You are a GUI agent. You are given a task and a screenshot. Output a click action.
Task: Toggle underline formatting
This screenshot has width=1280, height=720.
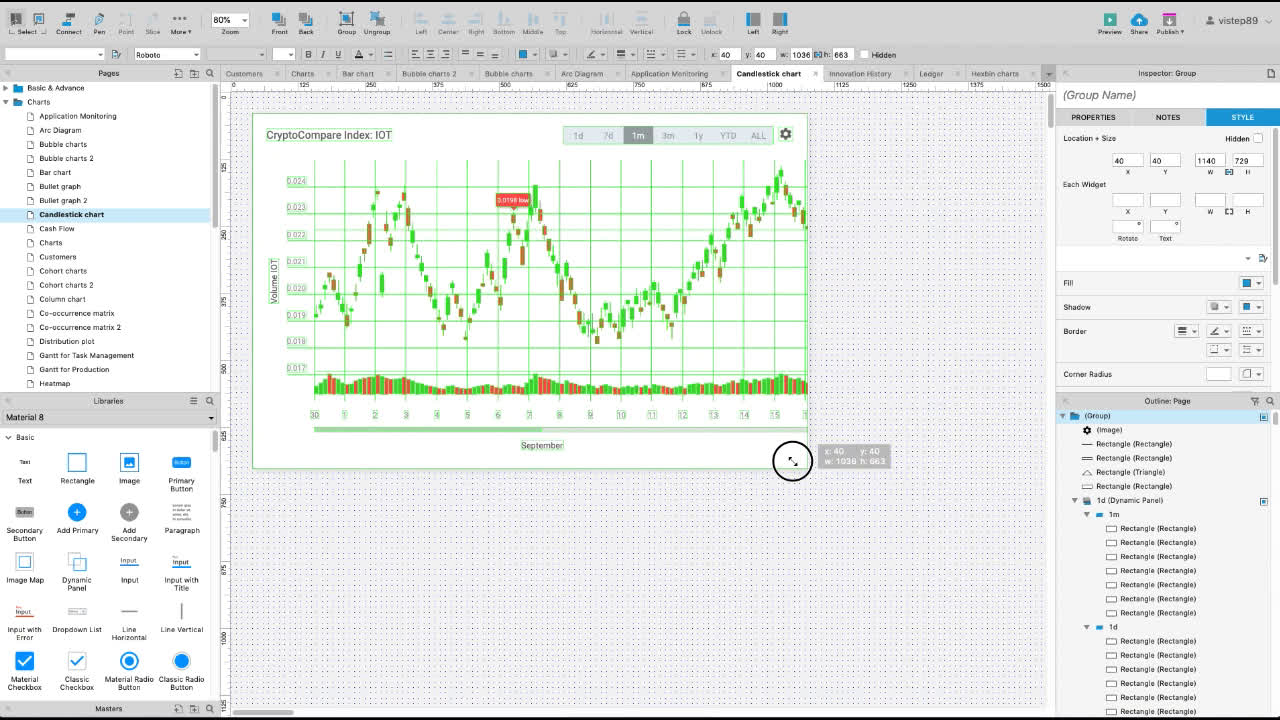338,55
